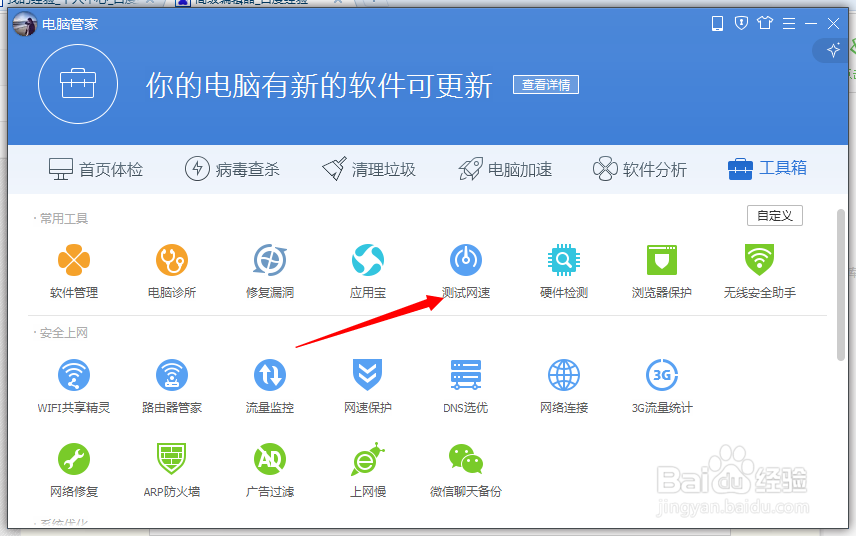The image size is (856, 536).
Task: Click the shield icon in title bar
Action: pyautogui.click(x=741, y=23)
